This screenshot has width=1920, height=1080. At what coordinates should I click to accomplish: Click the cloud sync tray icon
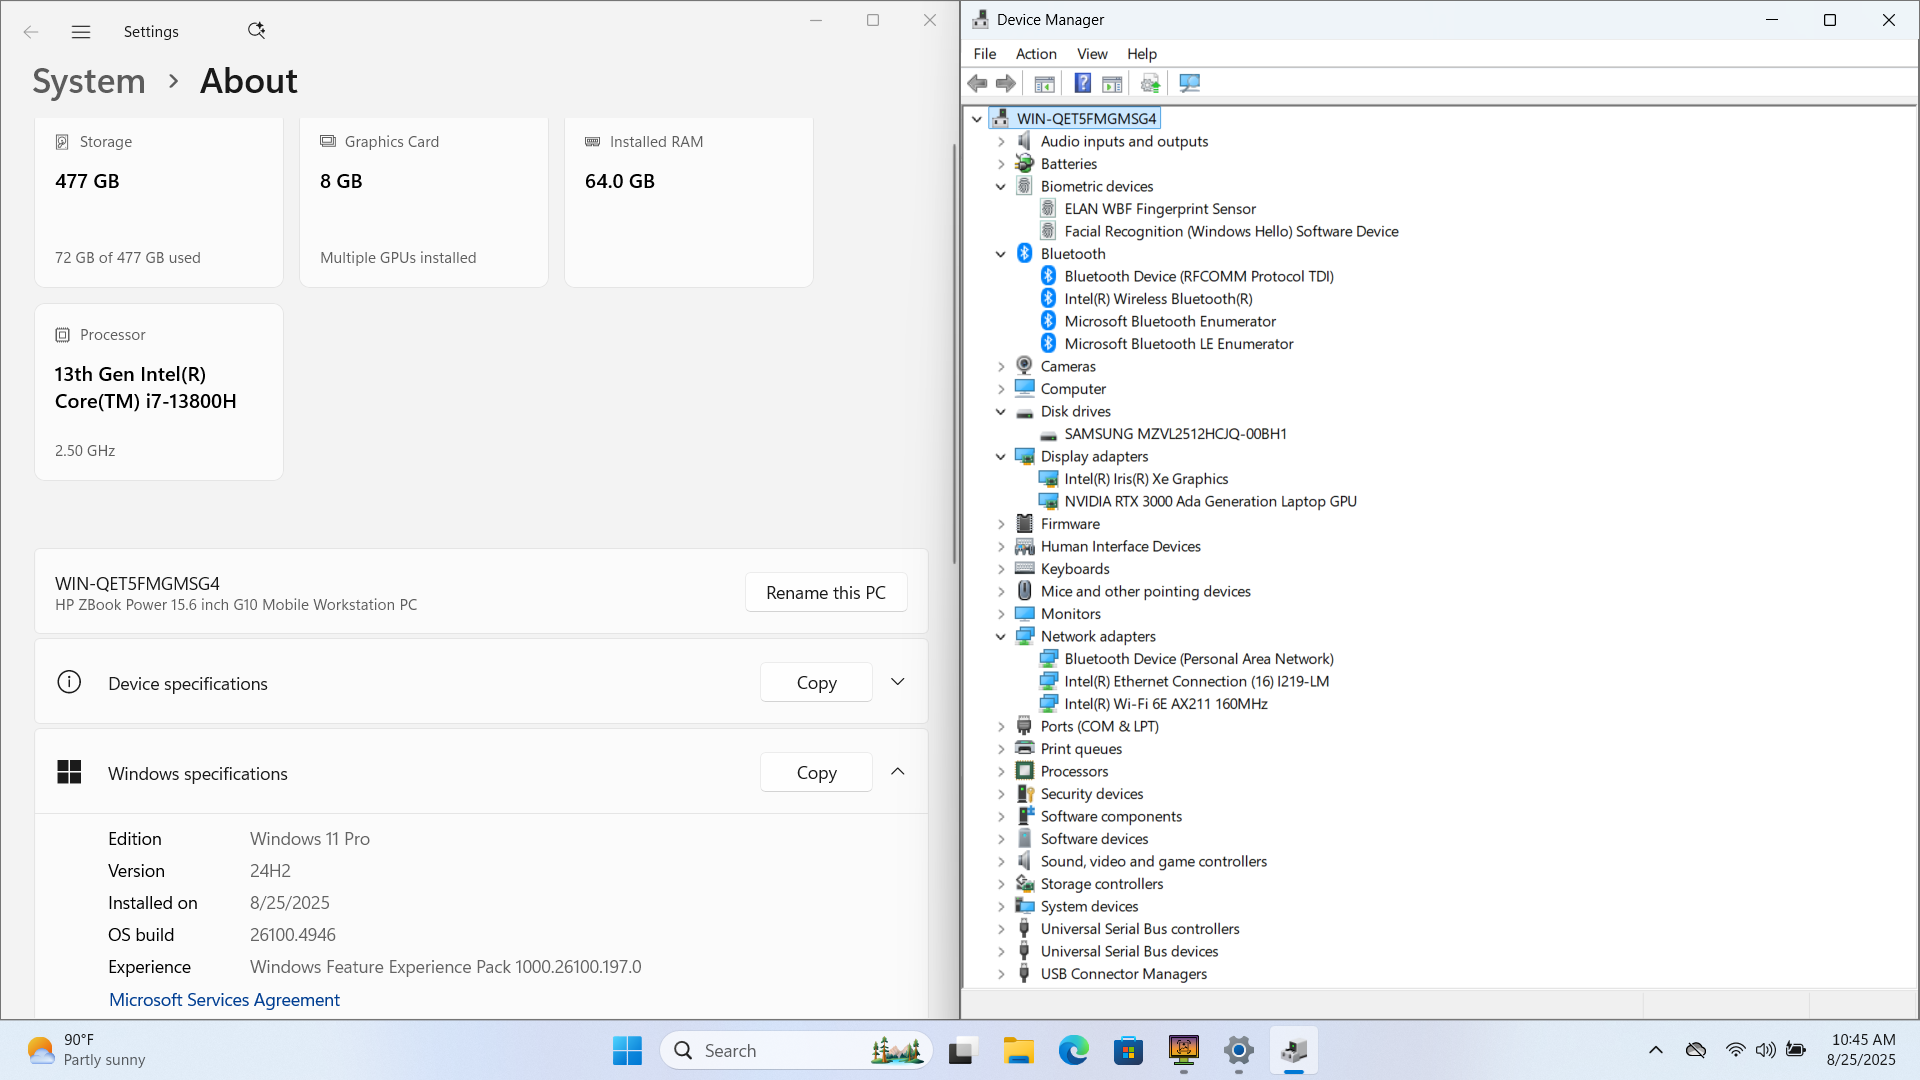(x=1696, y=1050)
